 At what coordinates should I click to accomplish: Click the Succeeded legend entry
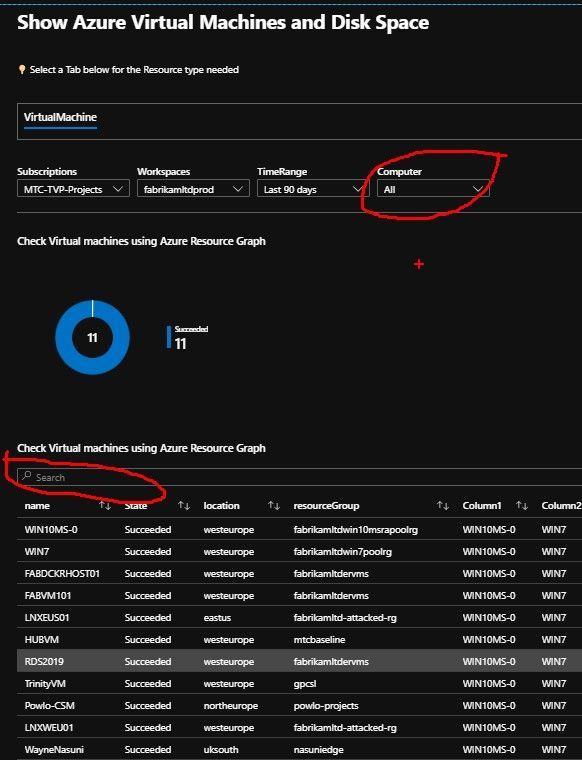click(188, 337)
